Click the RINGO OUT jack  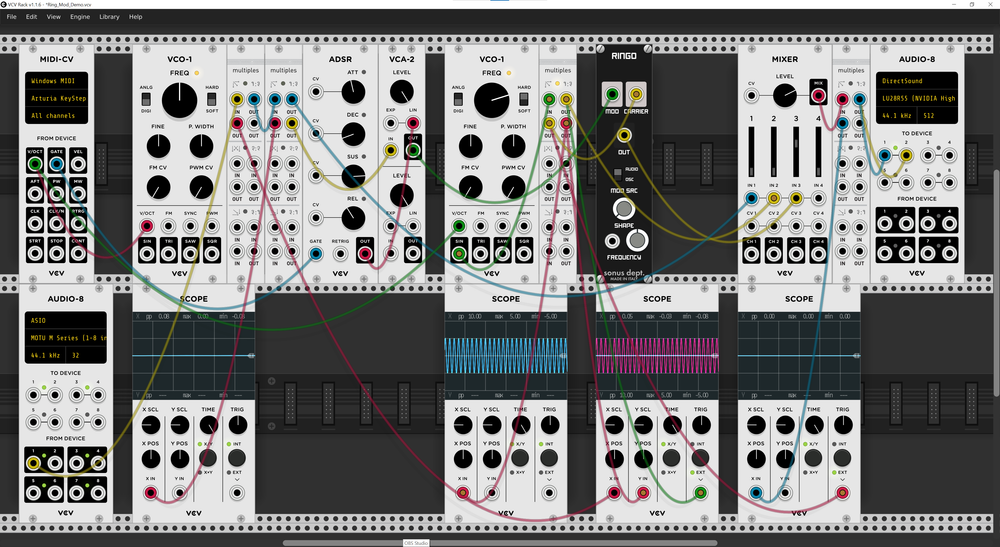point(624,135)
